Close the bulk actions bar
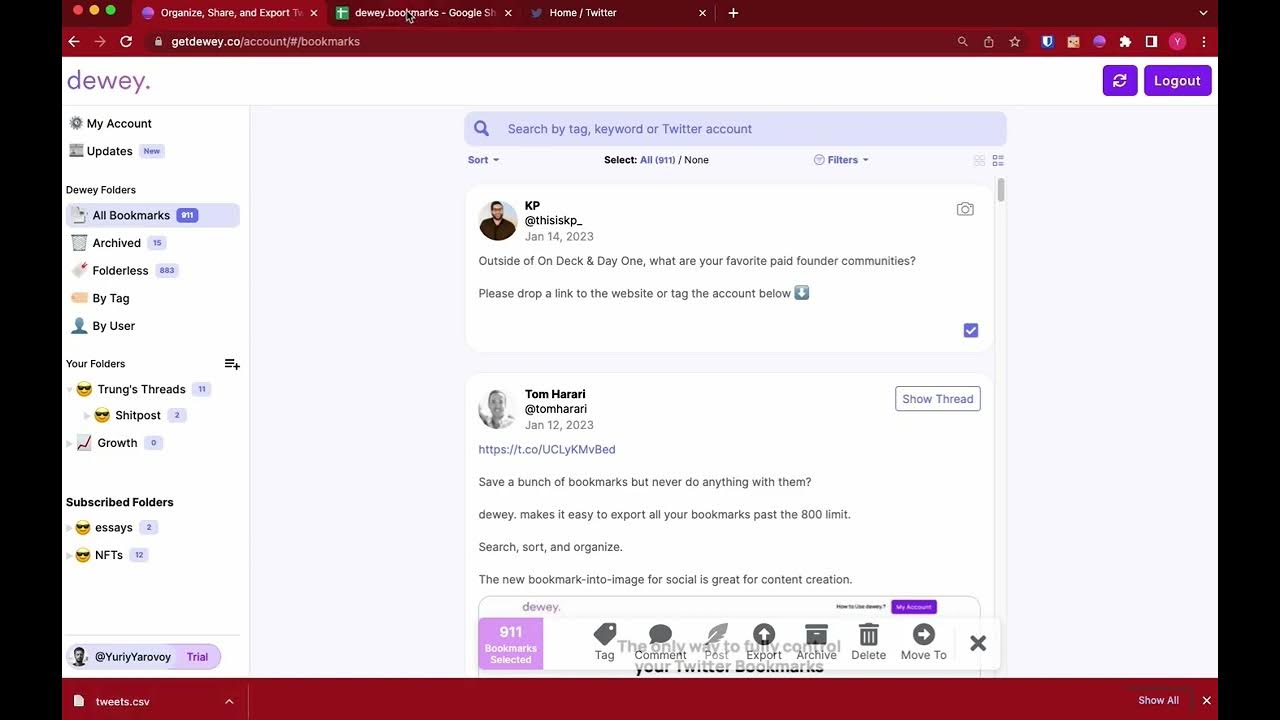Viewport: 1280px width, 720px height. (x=978, y=643)
